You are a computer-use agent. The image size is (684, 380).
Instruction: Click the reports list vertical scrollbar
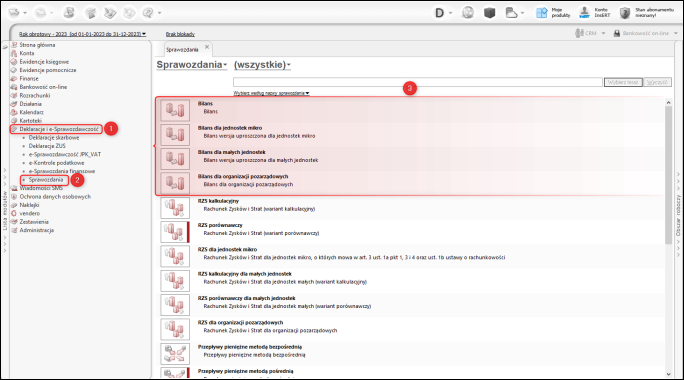click(x=668, y=175)
